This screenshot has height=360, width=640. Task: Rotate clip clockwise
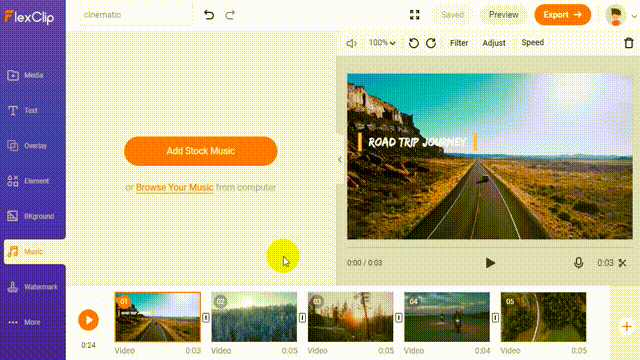pyautogui.click(x=431, y=43)
